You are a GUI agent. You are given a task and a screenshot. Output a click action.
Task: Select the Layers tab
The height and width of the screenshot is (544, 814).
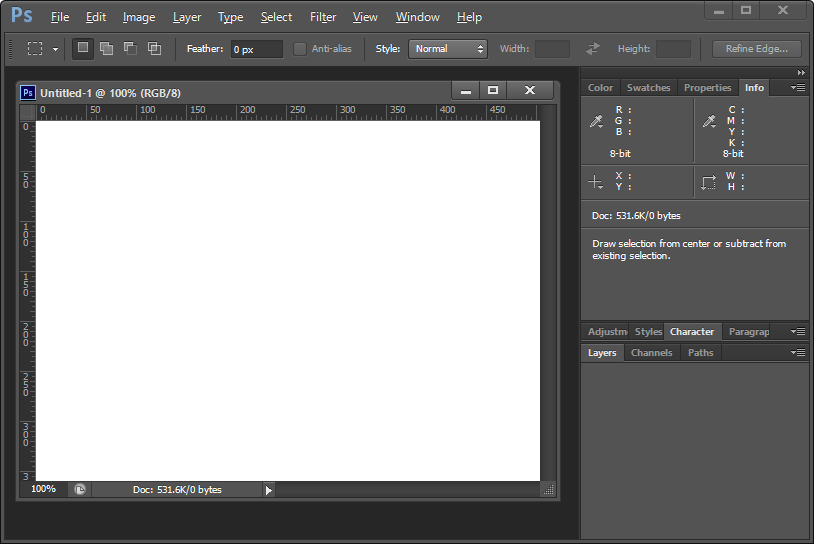(602, 352)
